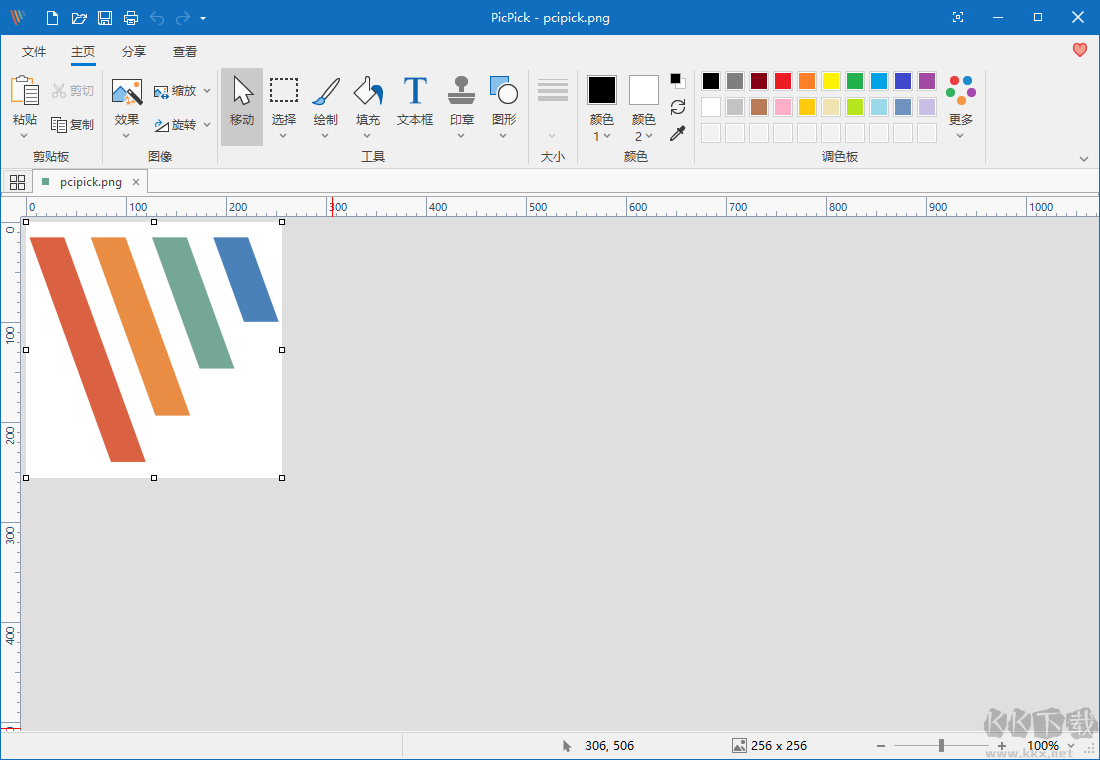Expand the 旋转 dropdown arrow
This screenshot has width=1100, height=760.
pyautogui.click(x=207, y=124)
